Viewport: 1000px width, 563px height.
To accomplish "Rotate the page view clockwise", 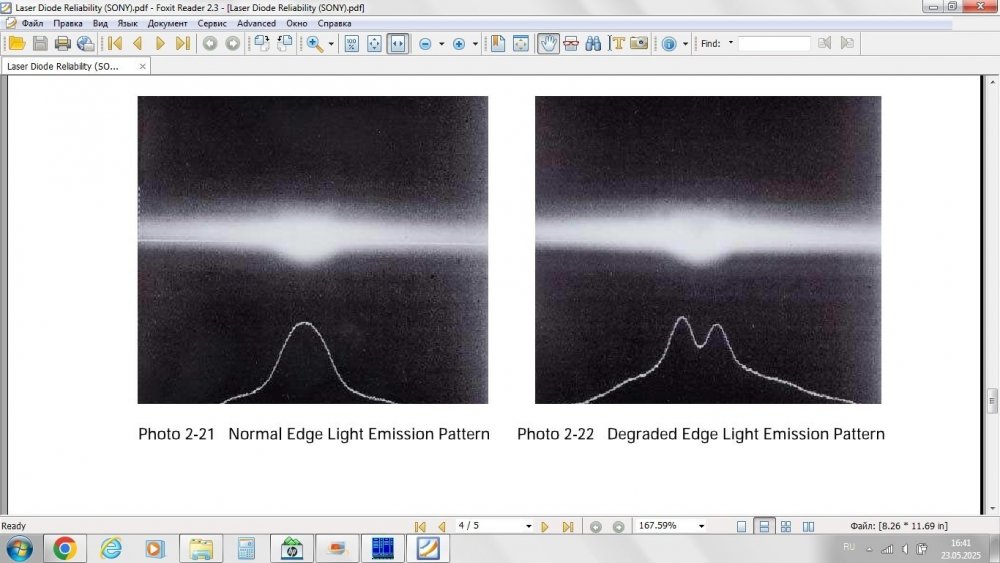I will coord(261,44).
